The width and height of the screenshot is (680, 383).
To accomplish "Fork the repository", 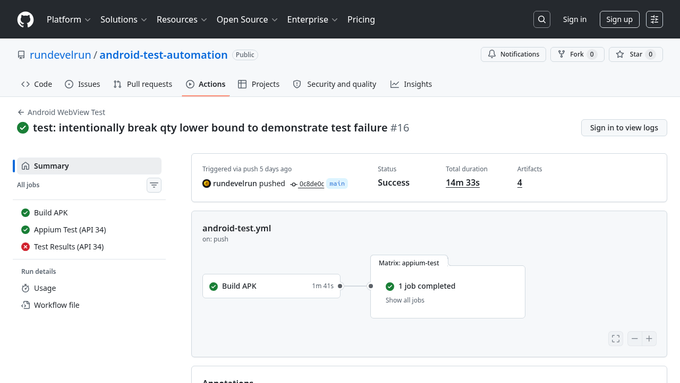I will [577, 54].
